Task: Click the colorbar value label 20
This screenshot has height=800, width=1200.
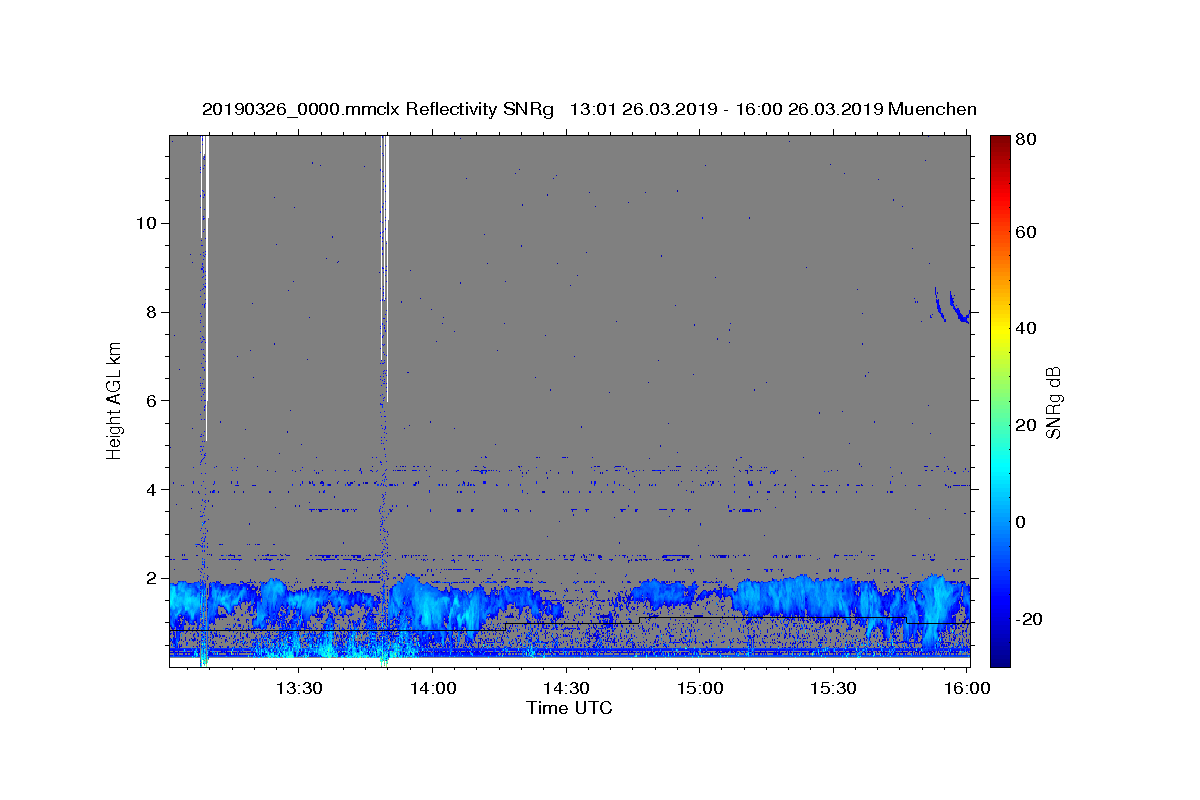Action: (x=1027, y=425)
